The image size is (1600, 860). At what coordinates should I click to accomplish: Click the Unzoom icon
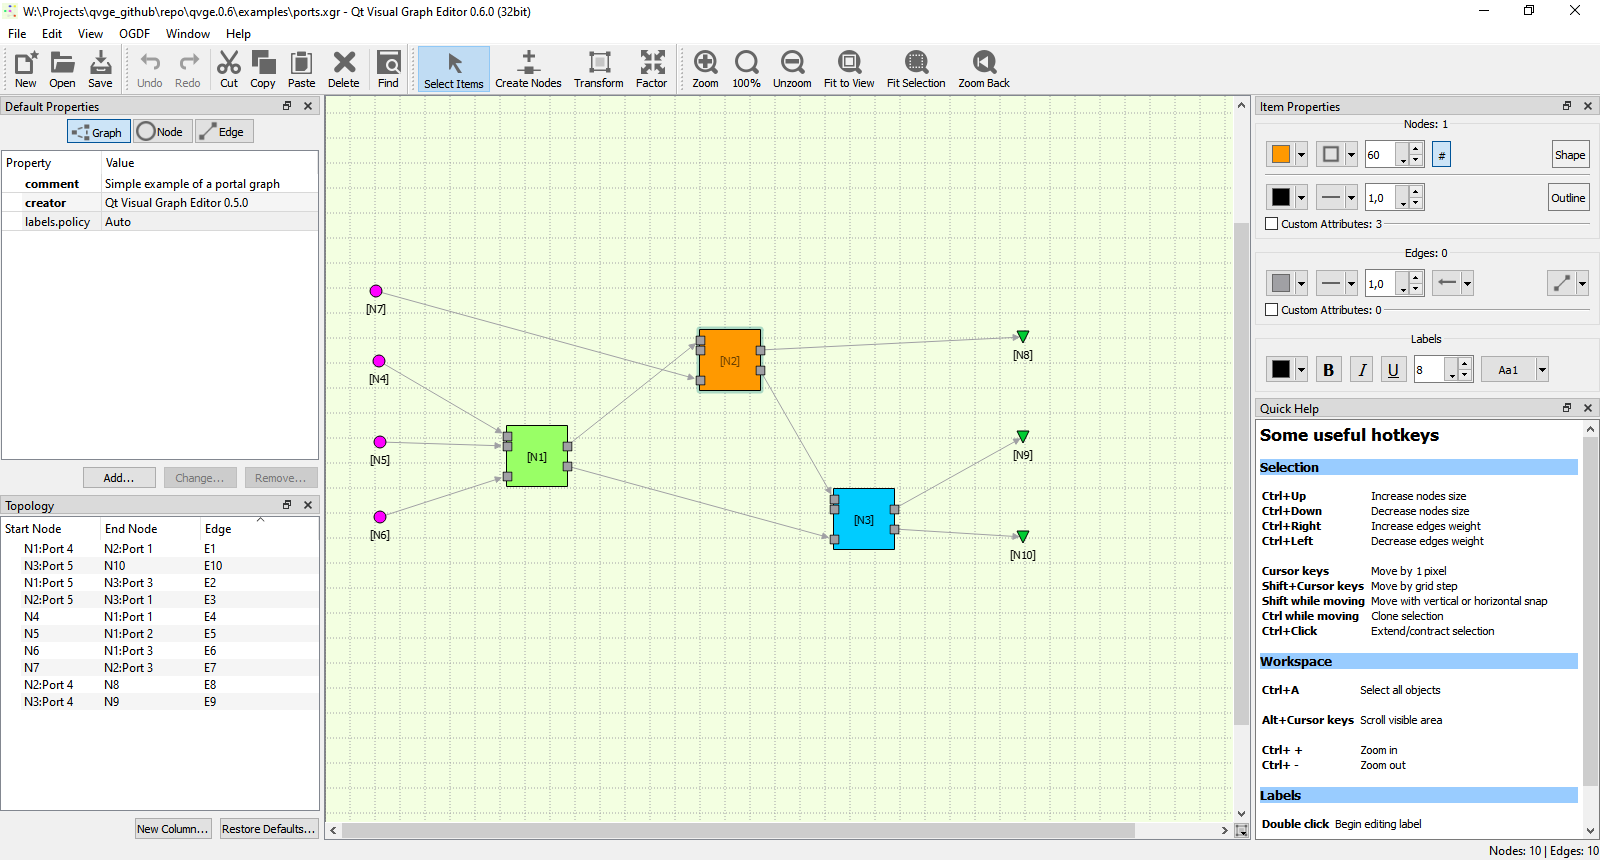coord(792,69)
